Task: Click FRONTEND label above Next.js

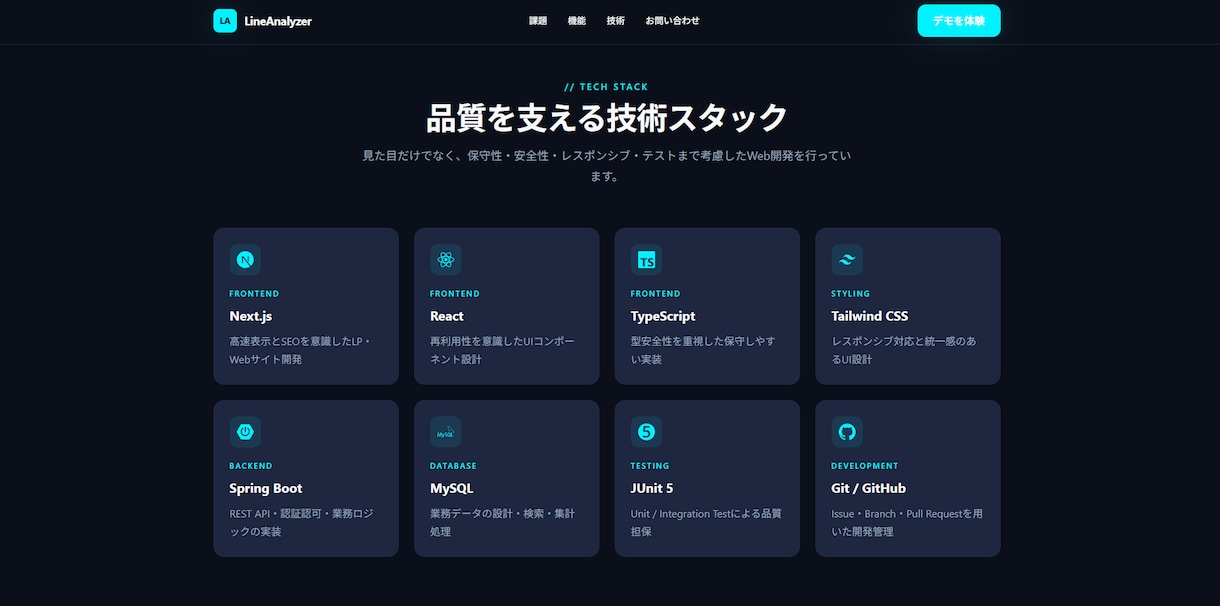Action: pyautogui.click(x=254, y=294)
